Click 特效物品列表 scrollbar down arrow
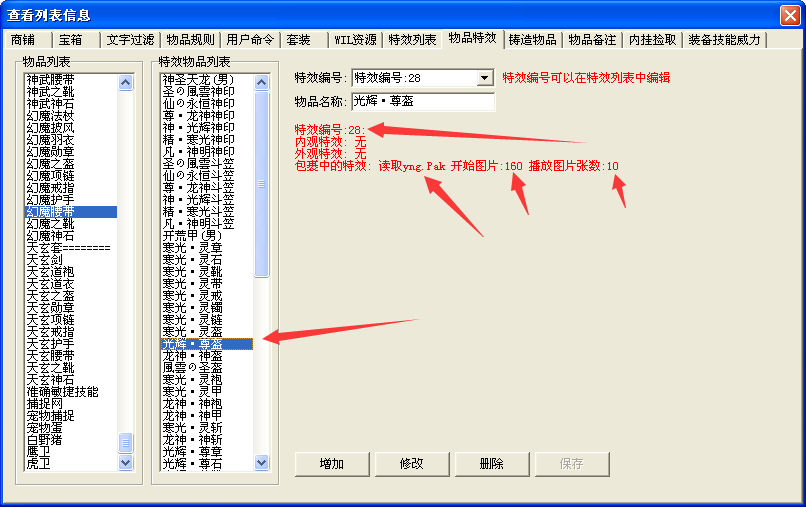Screen dimensions: 806x507 (x=262, y=462)
